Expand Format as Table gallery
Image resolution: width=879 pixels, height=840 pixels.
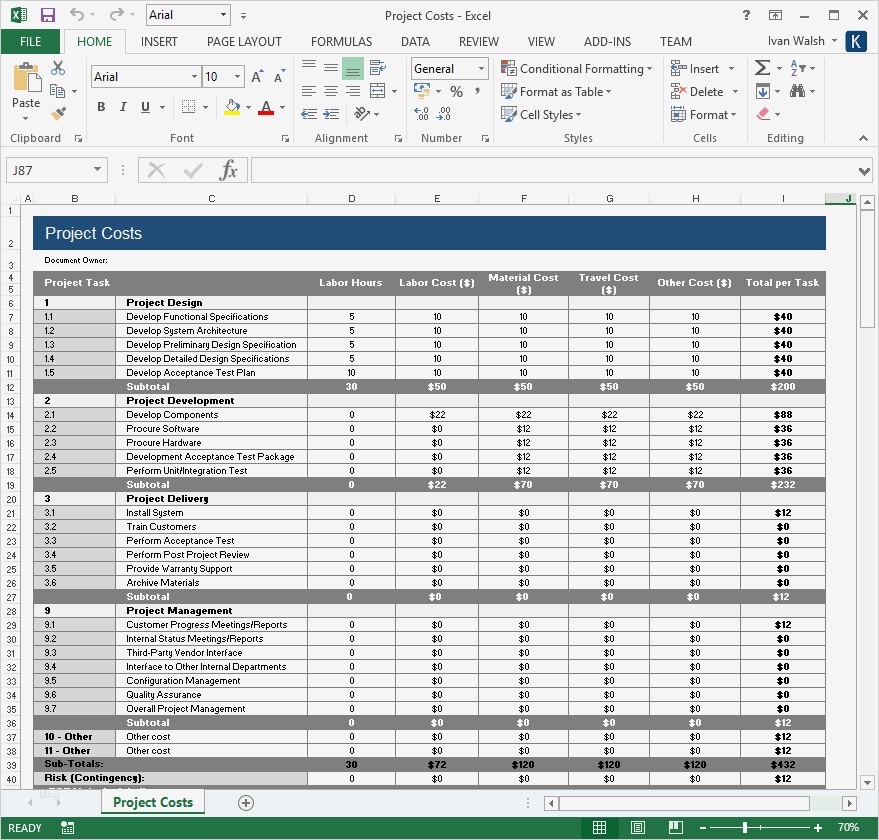click(x=556, y=91)
